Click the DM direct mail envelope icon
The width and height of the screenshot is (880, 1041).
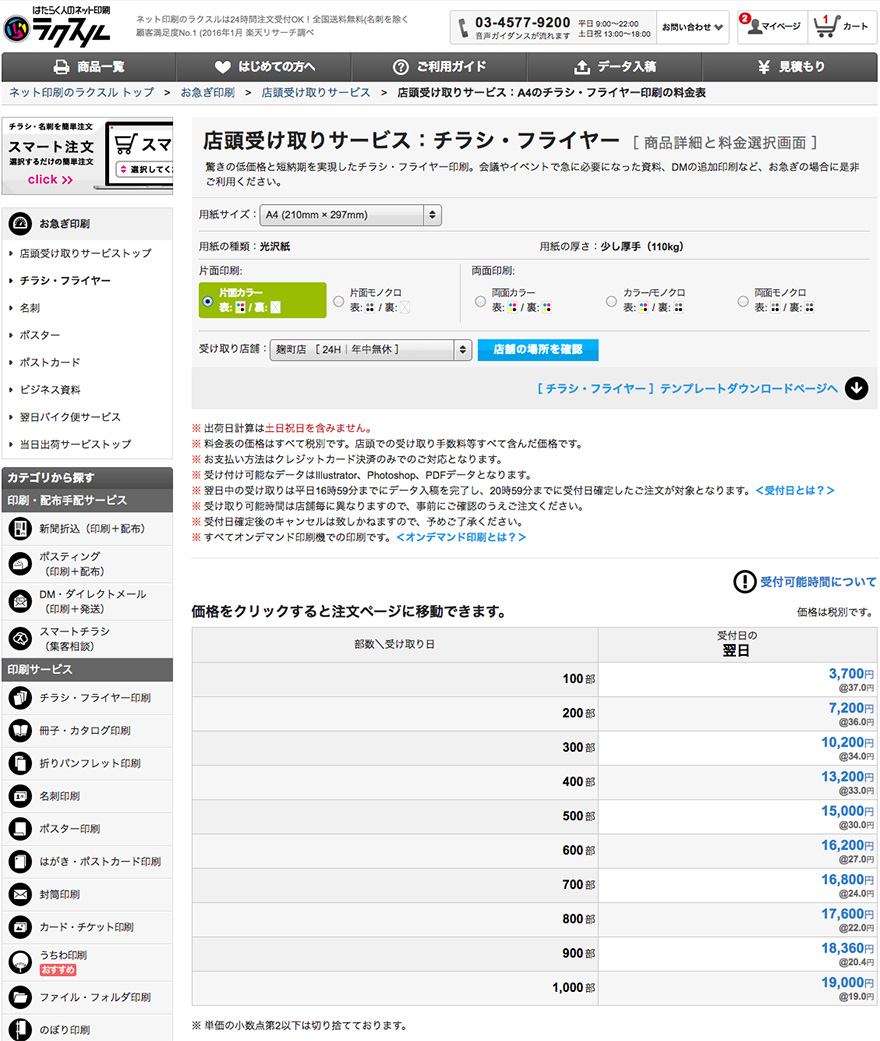click(x=20, y=600)
